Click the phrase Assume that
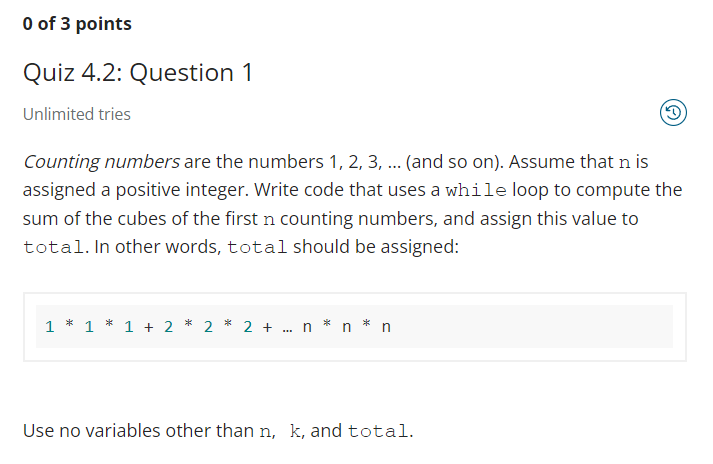This screenshot has width=713, height=464. coord(561,162)
